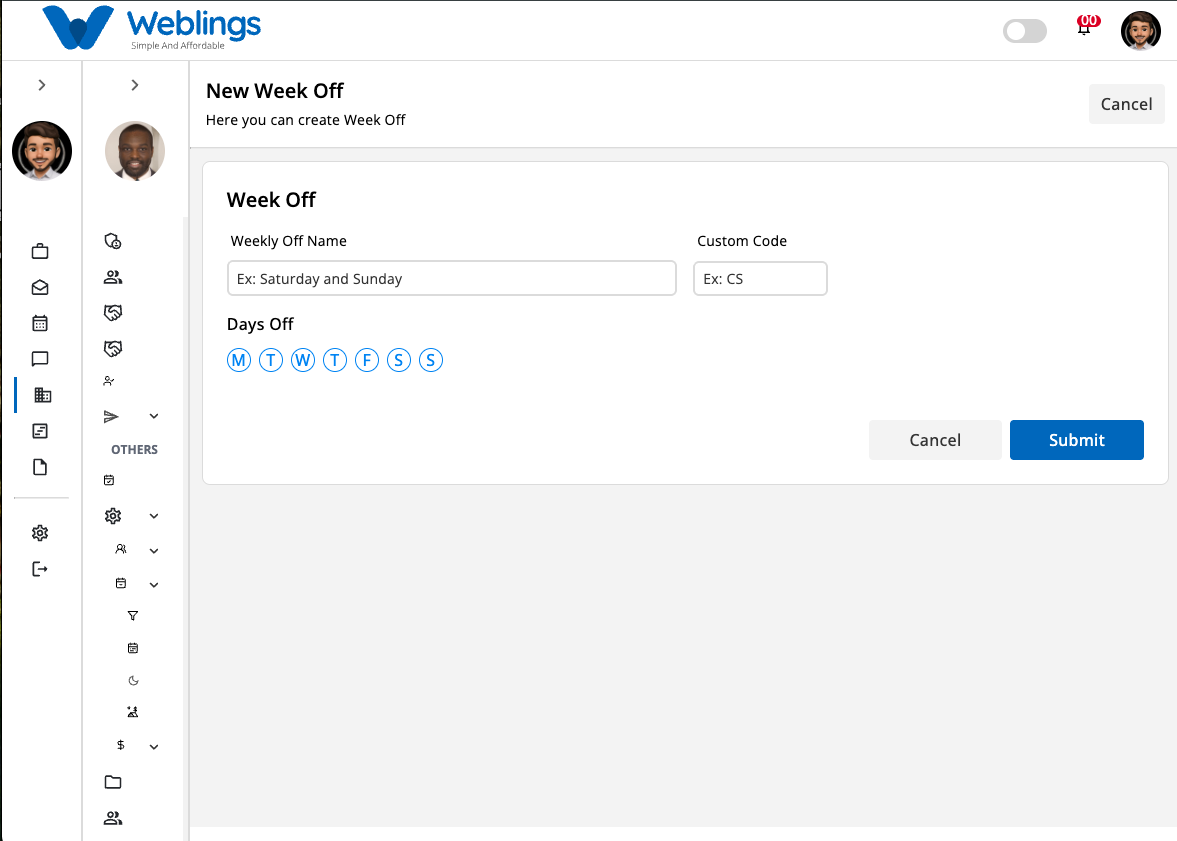This screenshot has height=841, width=1177.
Task: Open the folder icon in the submenu
Action: click(x=113, y=782)
